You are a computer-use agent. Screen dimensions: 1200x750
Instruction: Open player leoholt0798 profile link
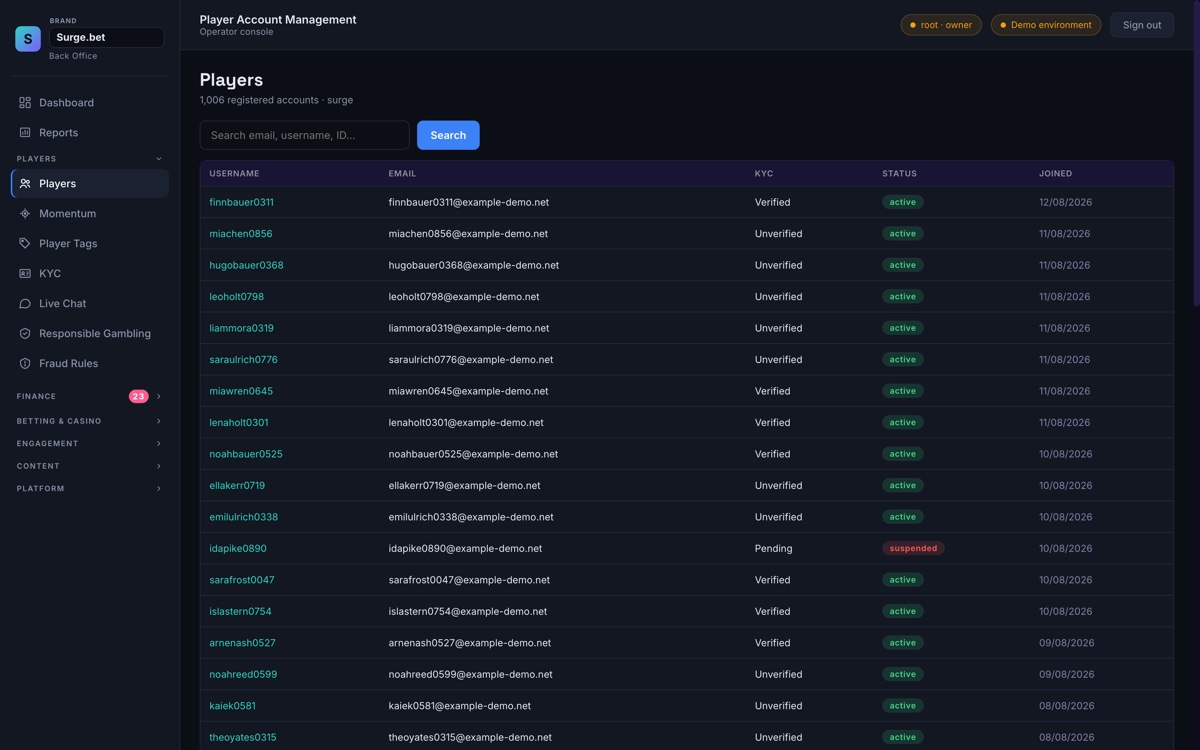(237, 297)
